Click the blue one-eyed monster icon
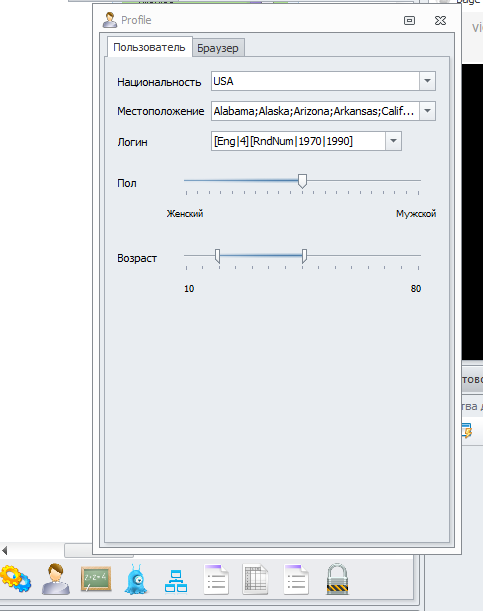 [136, 579]
